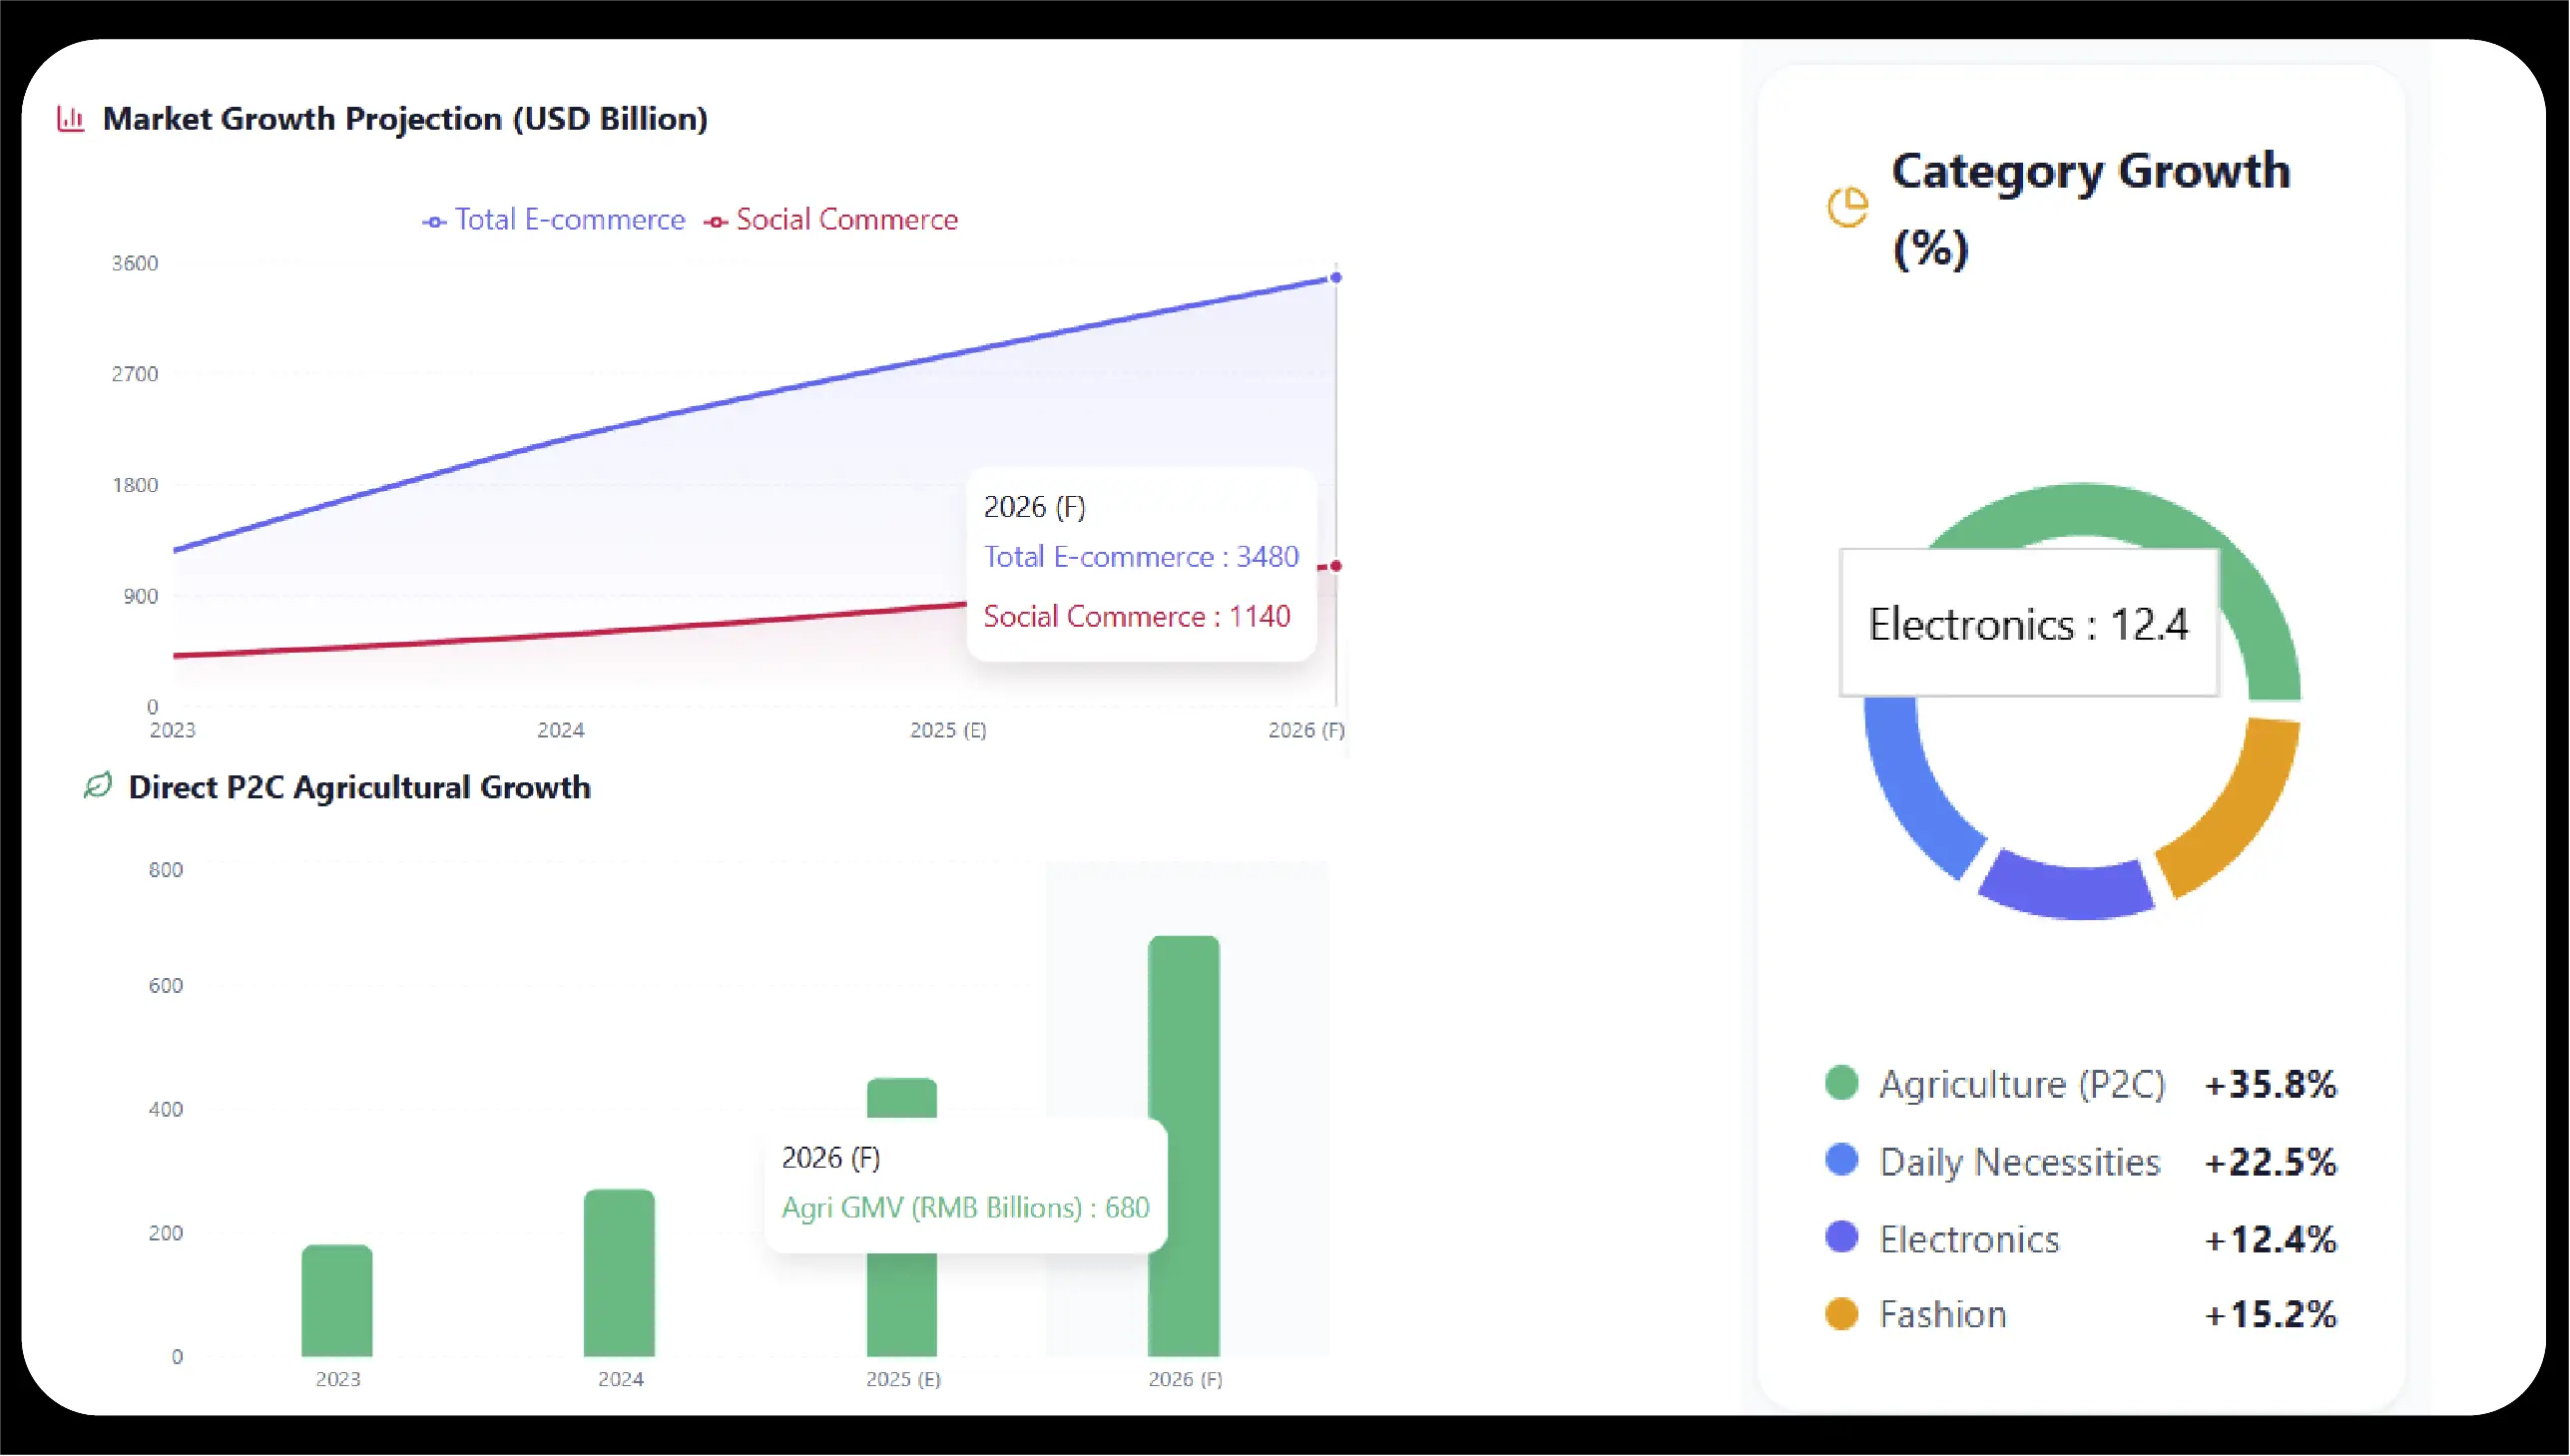Click the orange Fashion legend dot
Image resolution: width=2570 pixels, height=1456 pixels.
click(1841, 1313)
